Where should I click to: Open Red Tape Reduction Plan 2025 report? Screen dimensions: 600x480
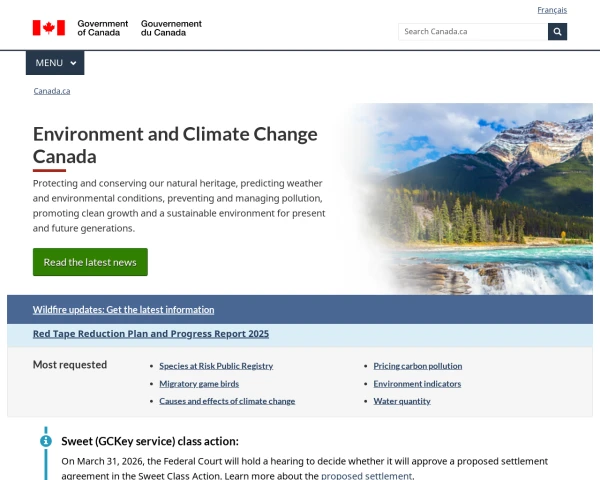(151, 334)
